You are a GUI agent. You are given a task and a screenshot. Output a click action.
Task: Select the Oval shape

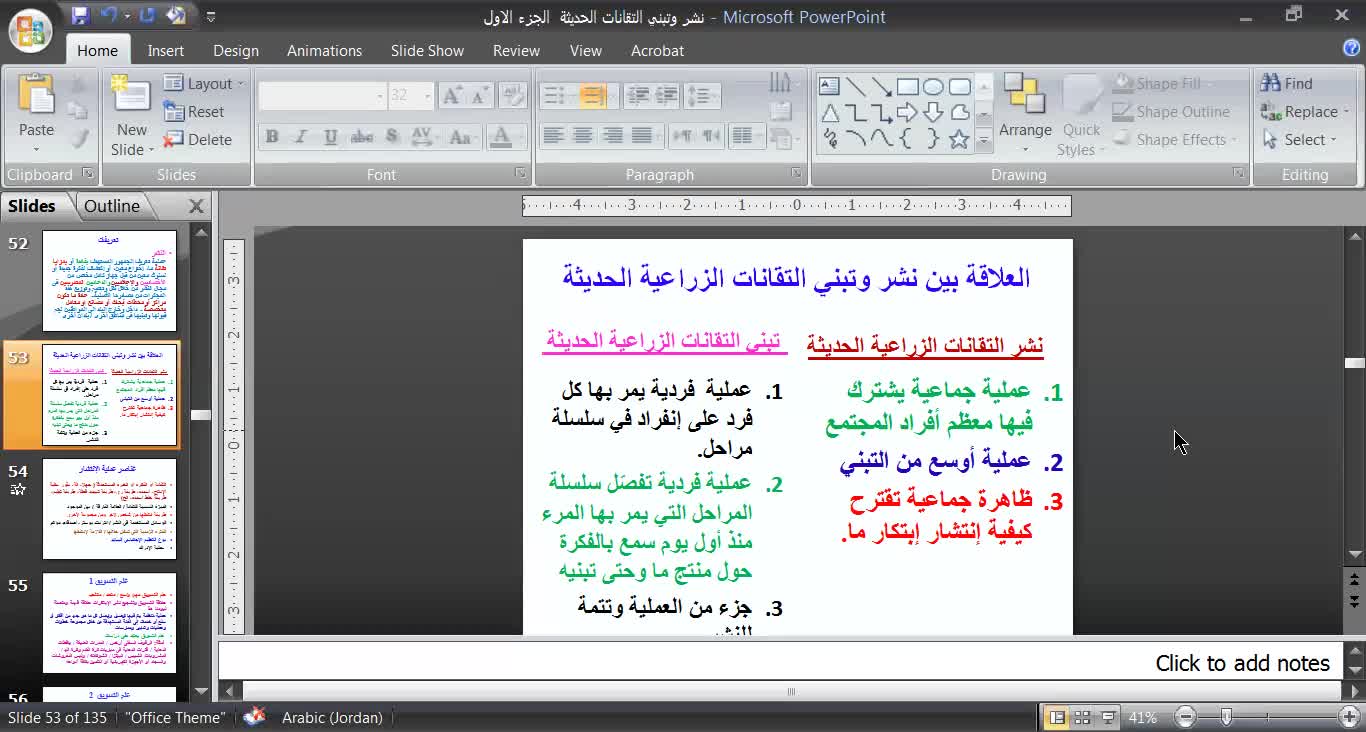click(x=933, y=86)
